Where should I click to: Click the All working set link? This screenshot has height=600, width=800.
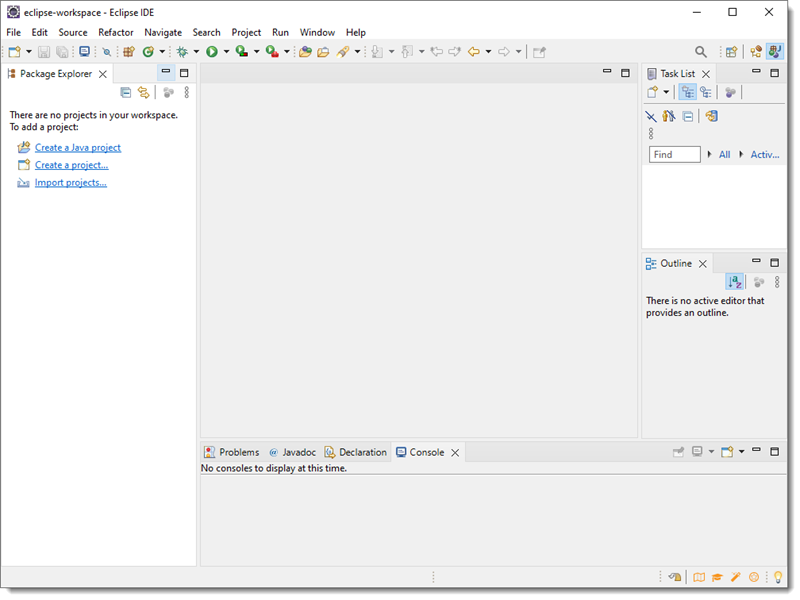pos(724,155)
